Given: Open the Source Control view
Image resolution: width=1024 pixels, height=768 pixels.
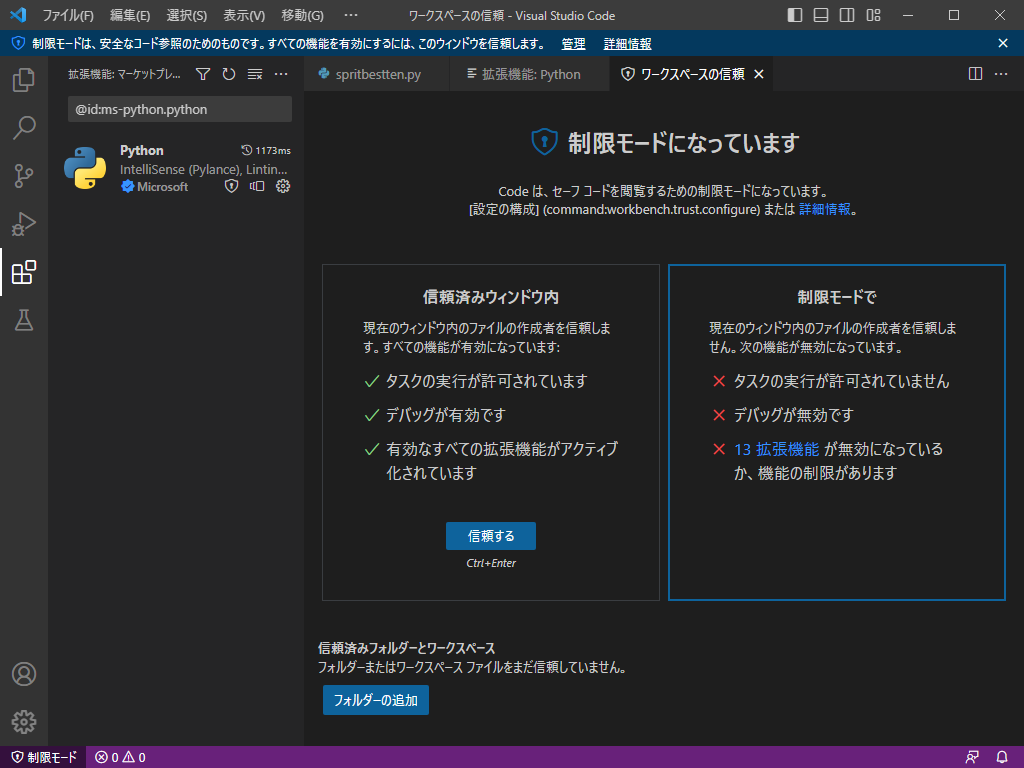Looking at the screenshot, I should coord(24,176).
